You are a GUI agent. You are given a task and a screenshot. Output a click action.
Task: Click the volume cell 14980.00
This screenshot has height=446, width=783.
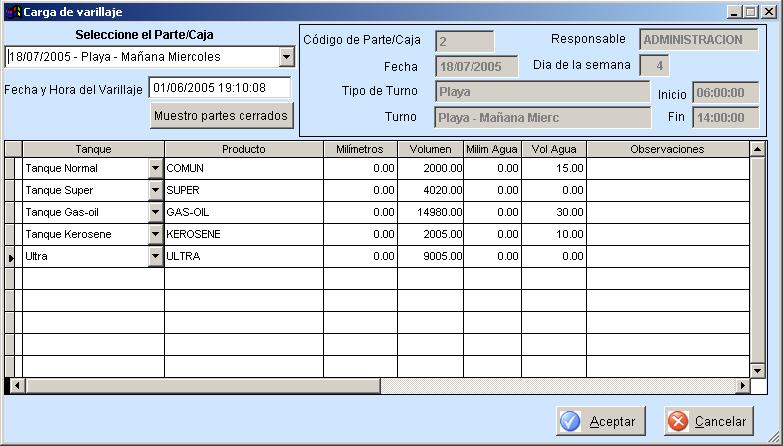[430, 213]
